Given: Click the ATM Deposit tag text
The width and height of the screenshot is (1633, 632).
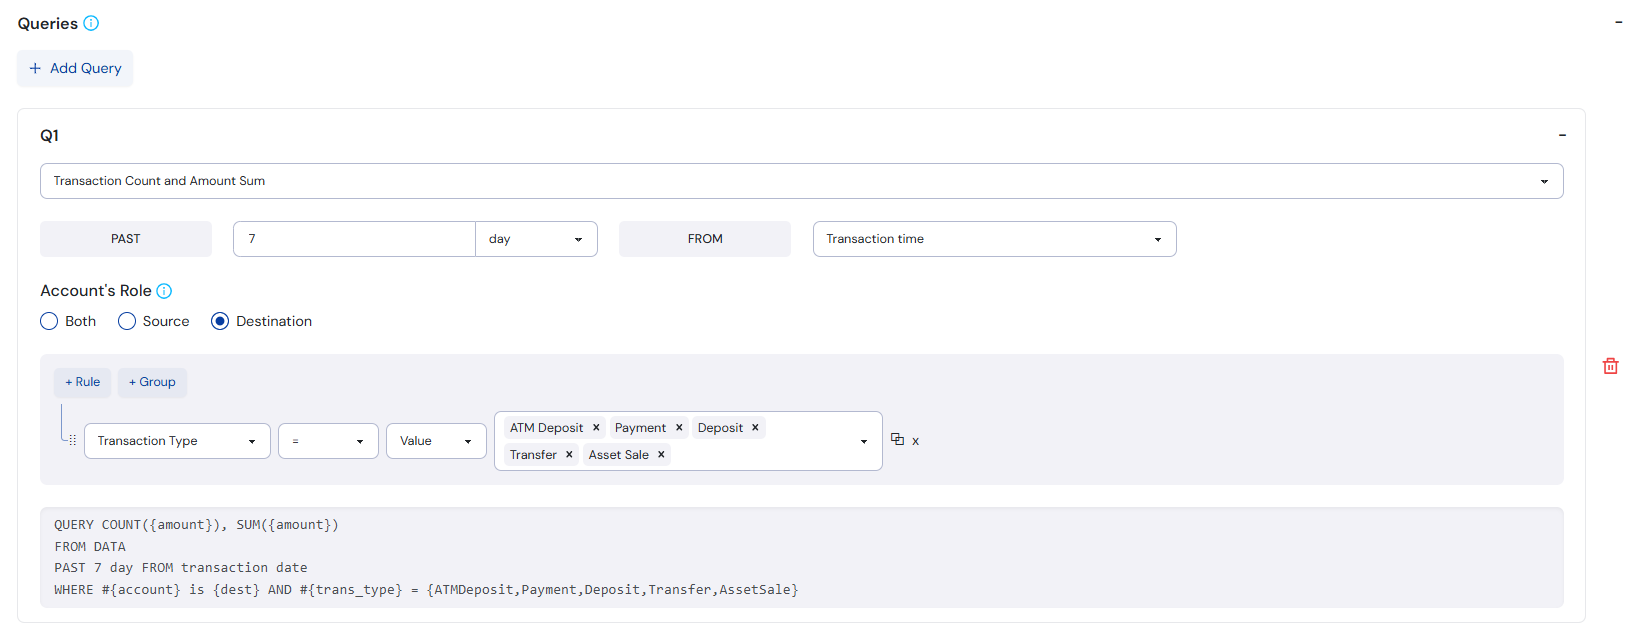Looking at the screenshot, I should point(546,428).
